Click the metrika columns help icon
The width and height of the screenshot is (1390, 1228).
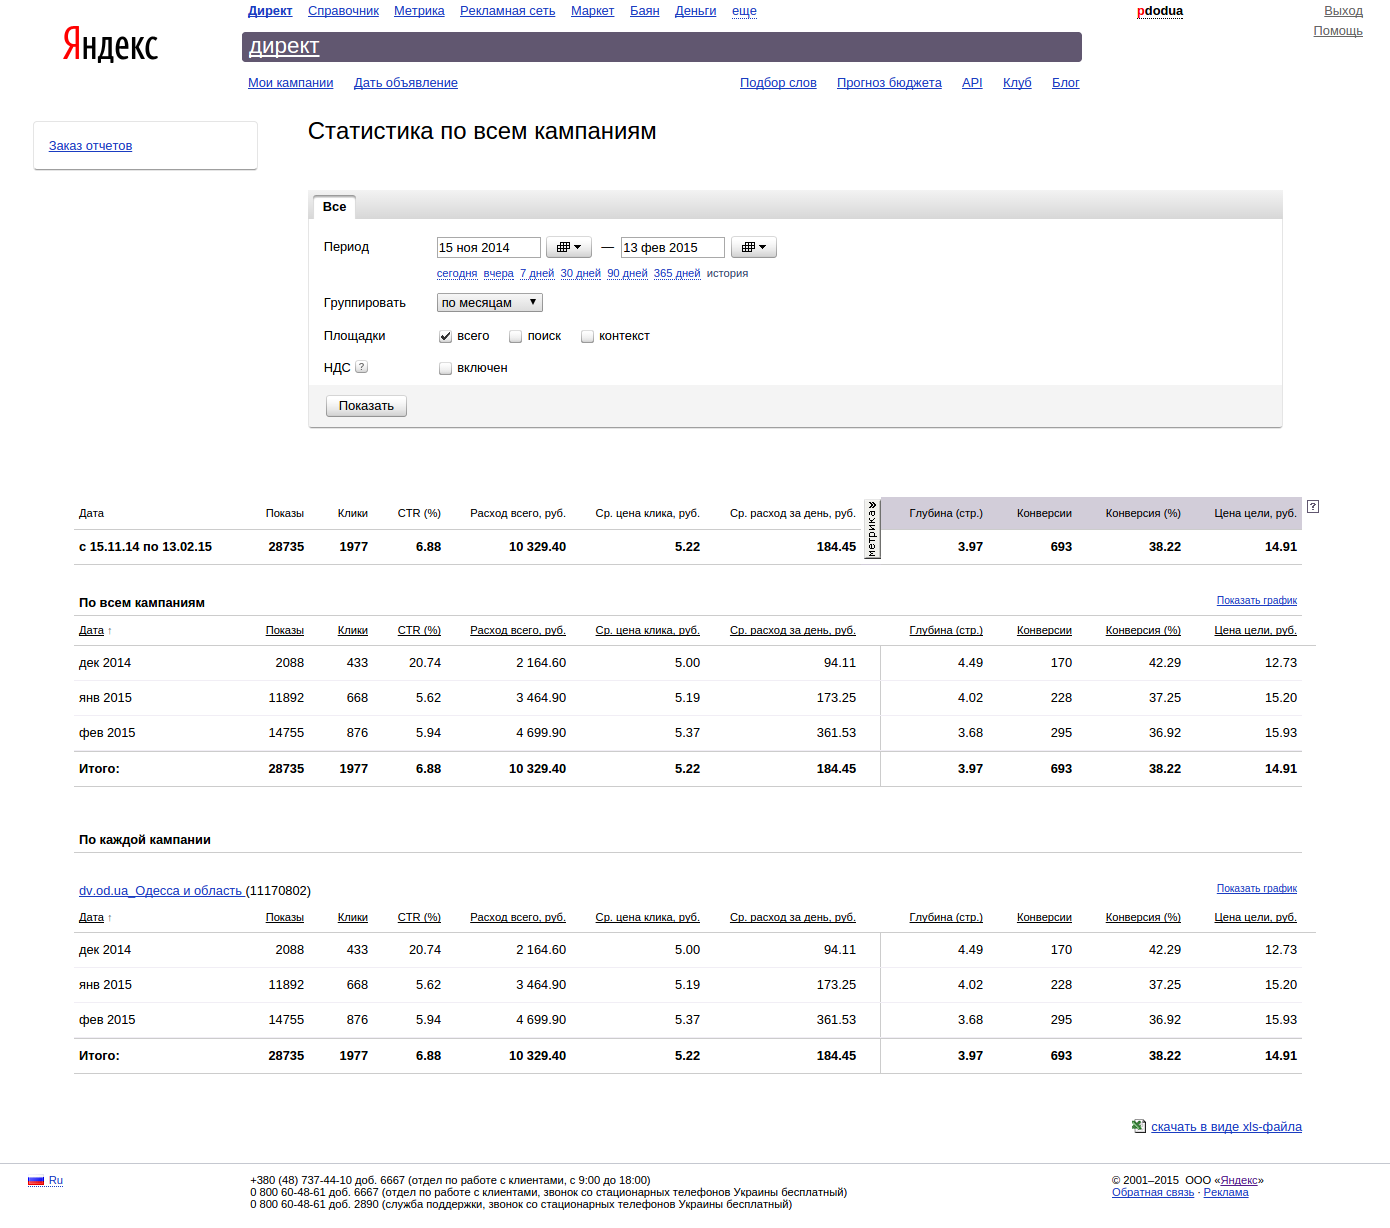pyautogui.click(x=1313, y=507)
